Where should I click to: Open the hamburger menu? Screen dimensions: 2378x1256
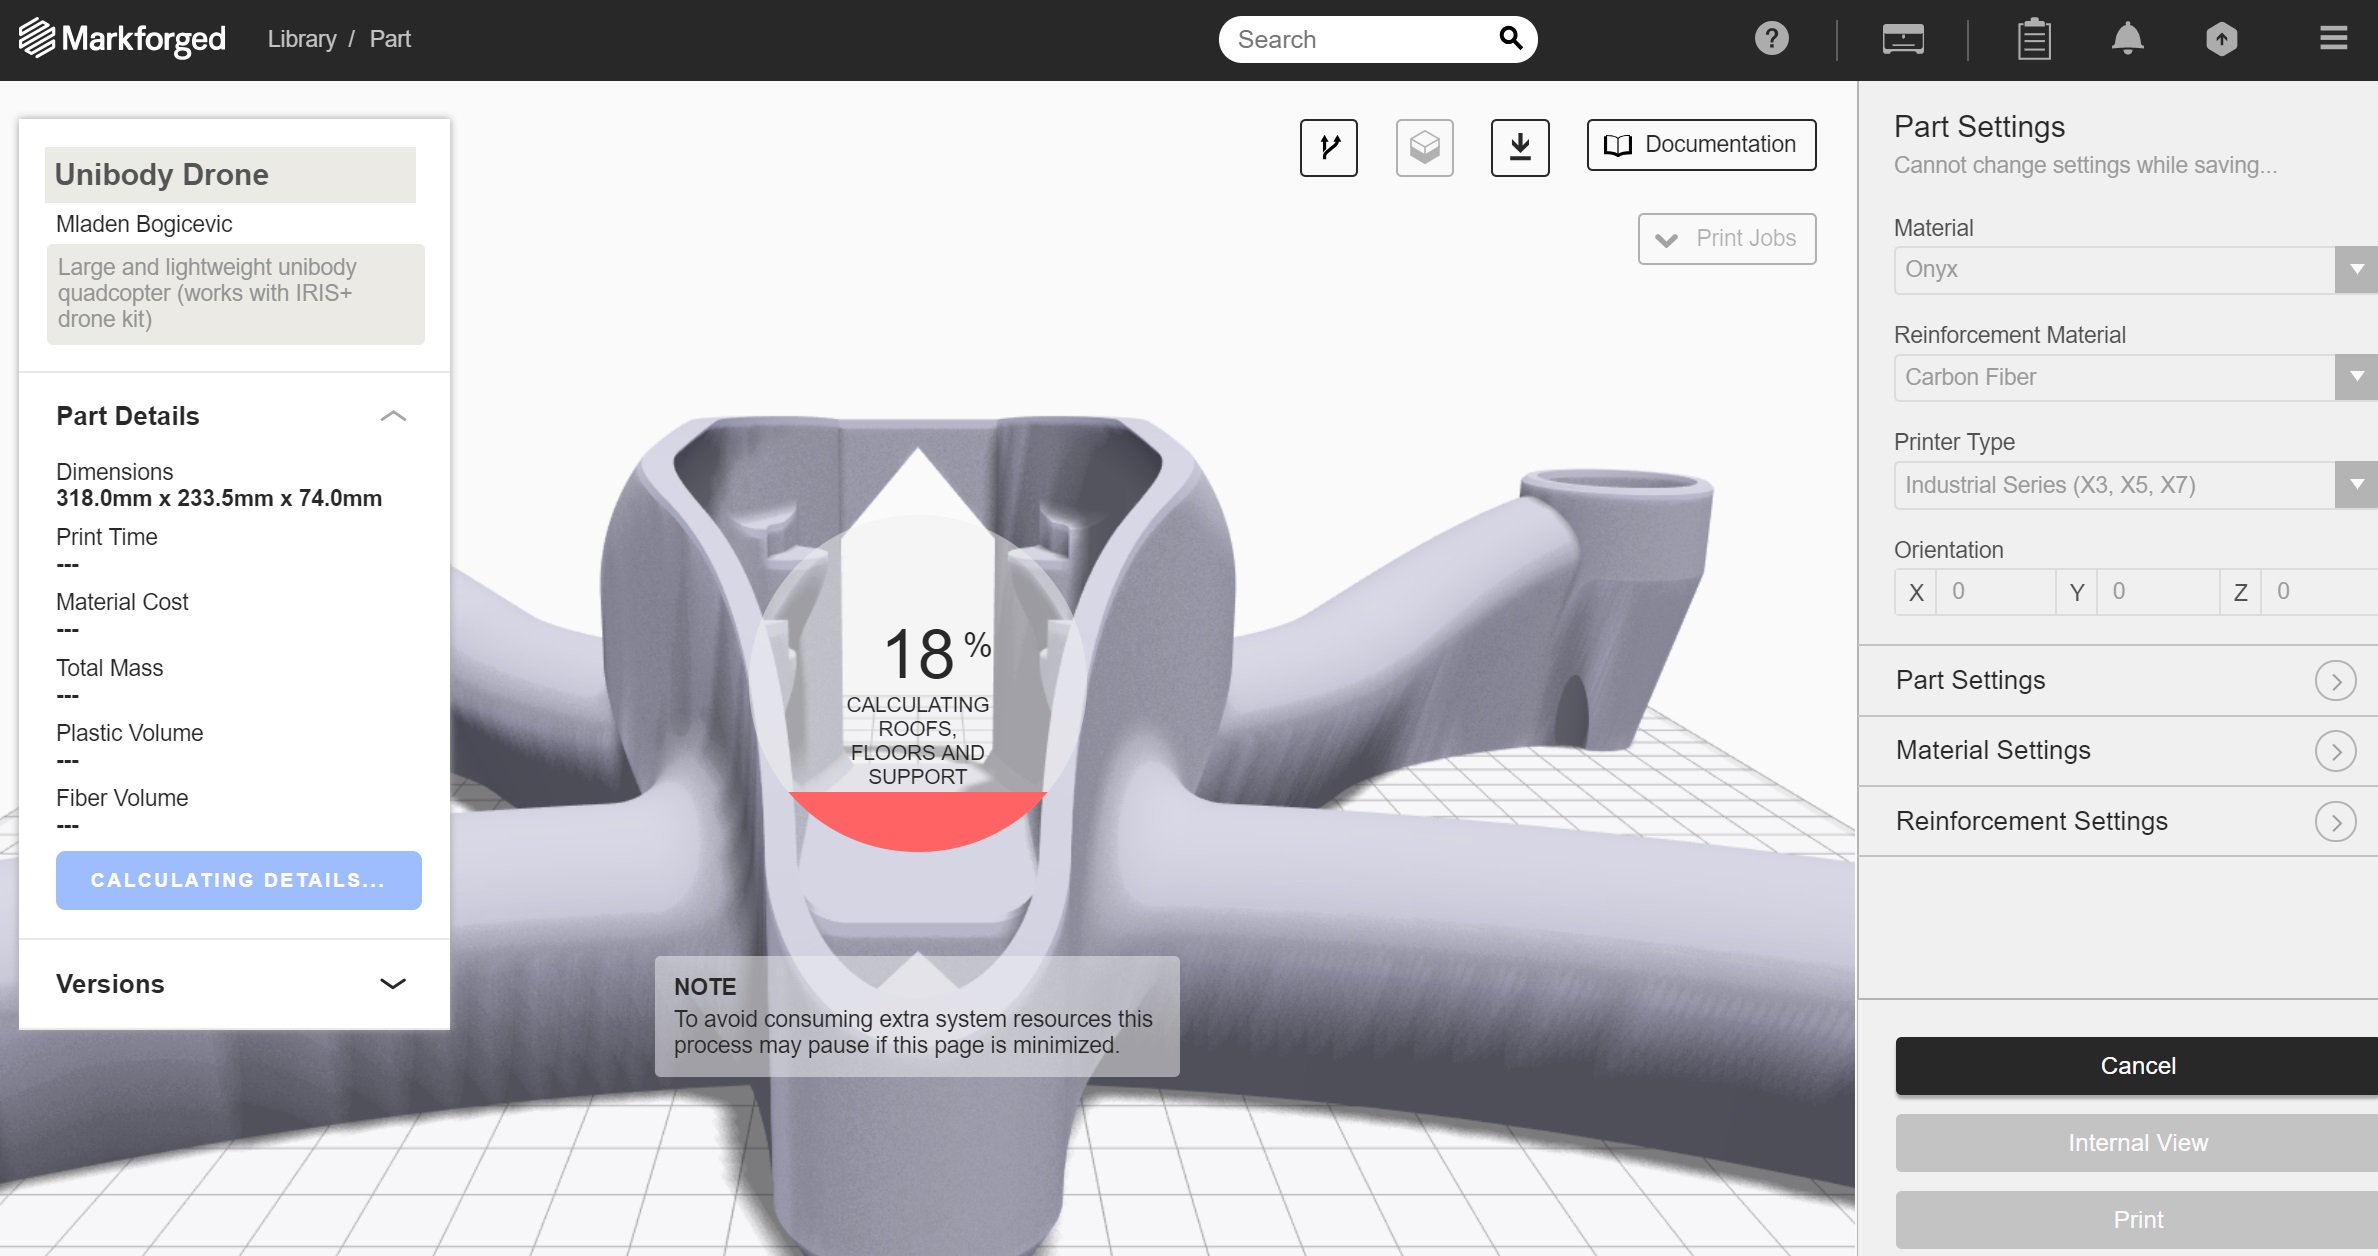pos(2333,39)
